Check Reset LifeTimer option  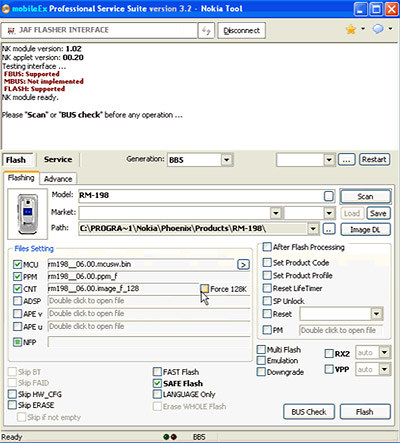[x=267, y=288]
